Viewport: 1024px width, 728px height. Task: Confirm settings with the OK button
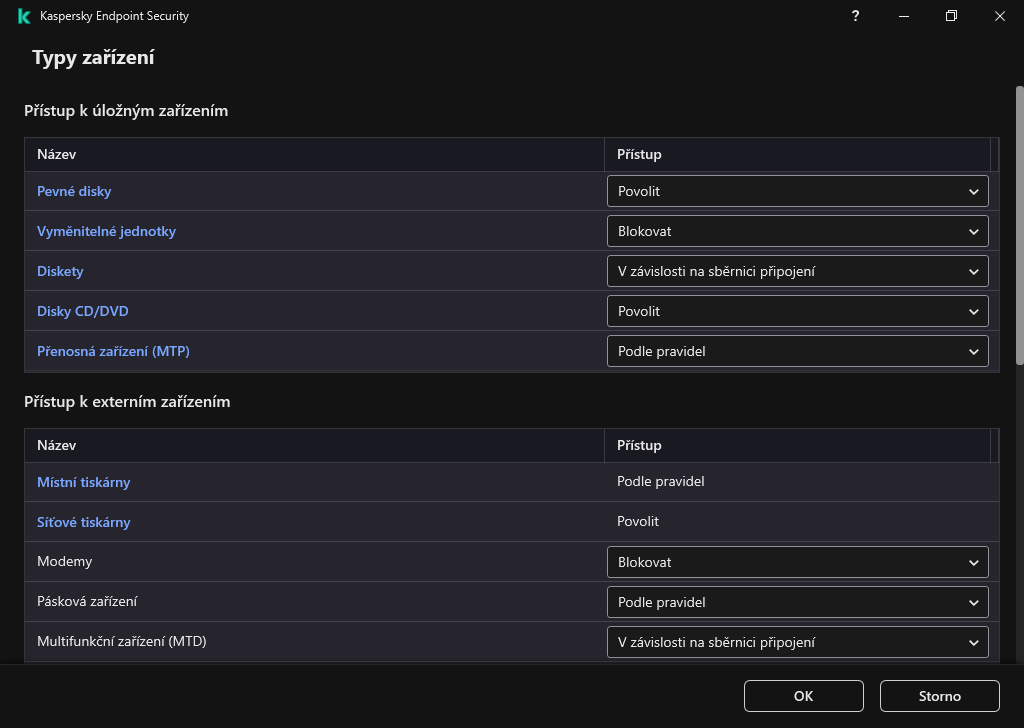pos(803,696)
